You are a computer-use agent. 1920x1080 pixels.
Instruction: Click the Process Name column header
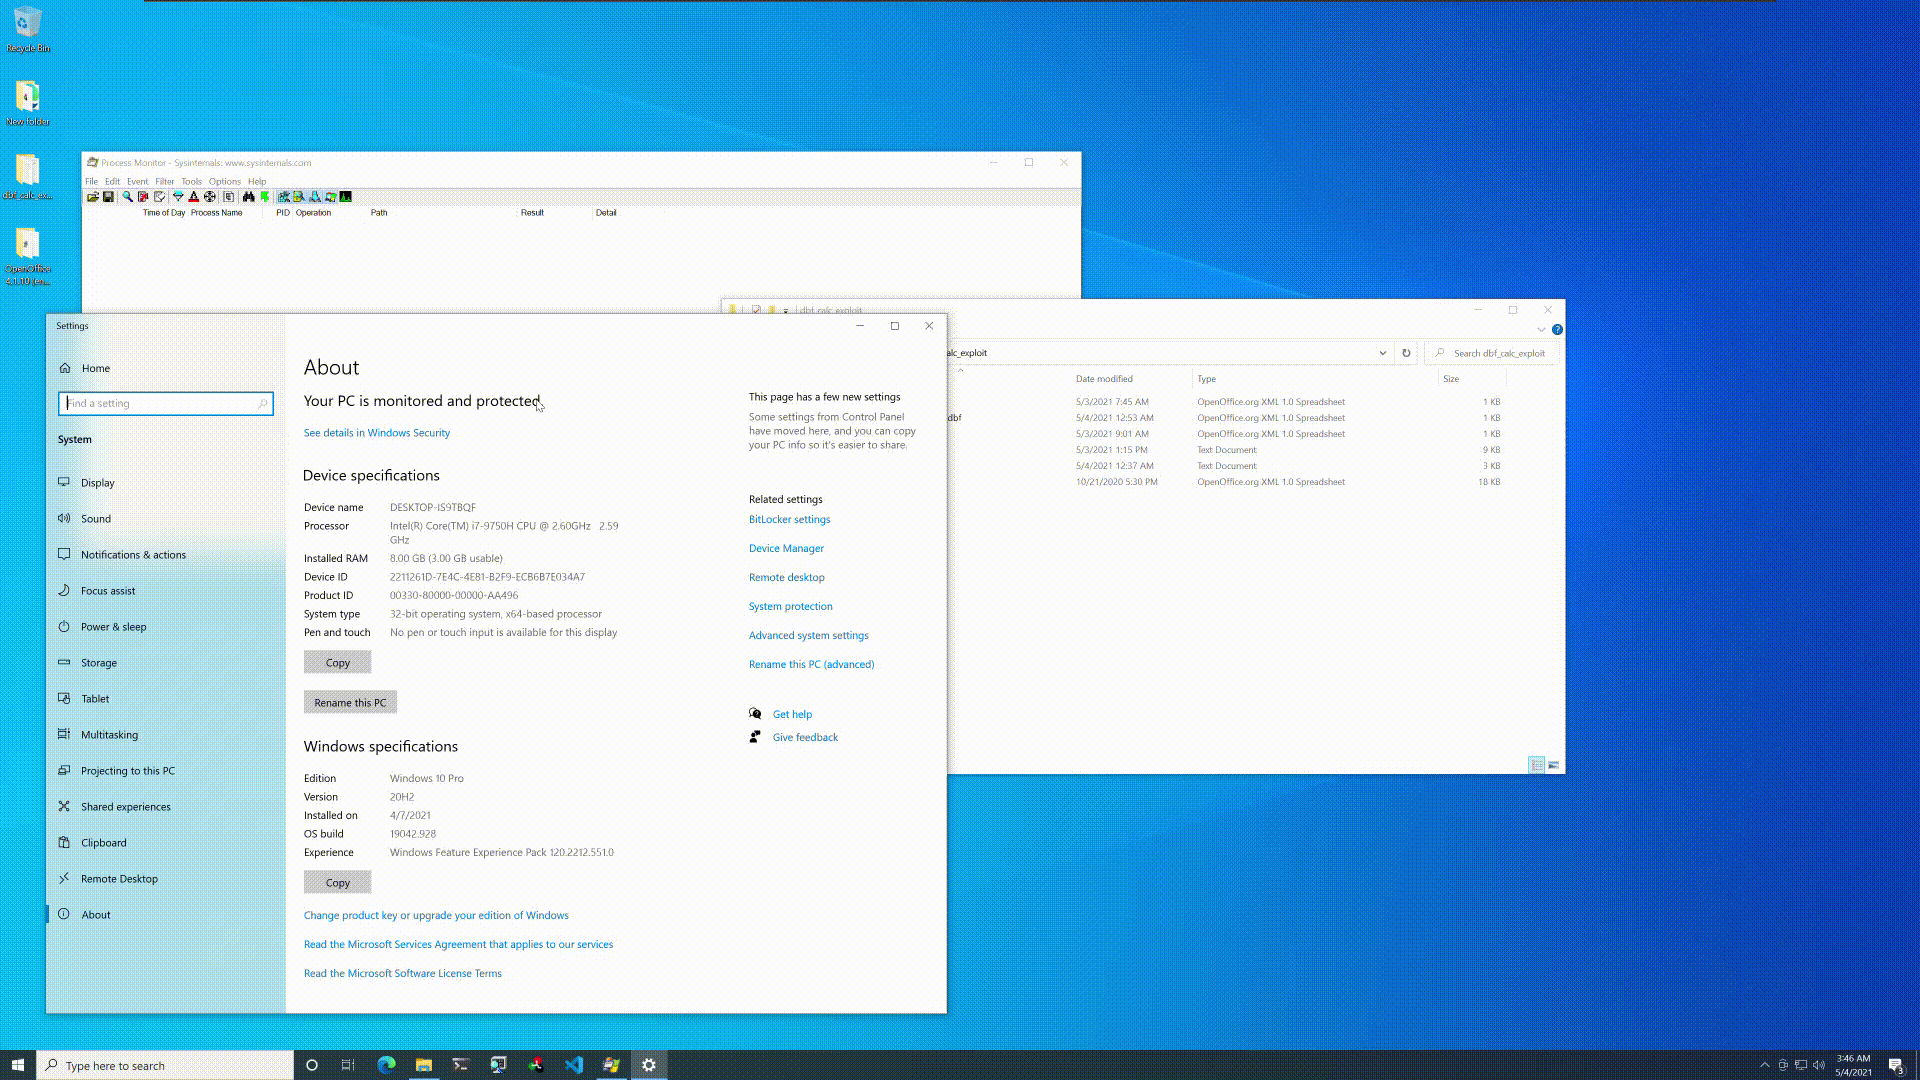tap(217, 213)
